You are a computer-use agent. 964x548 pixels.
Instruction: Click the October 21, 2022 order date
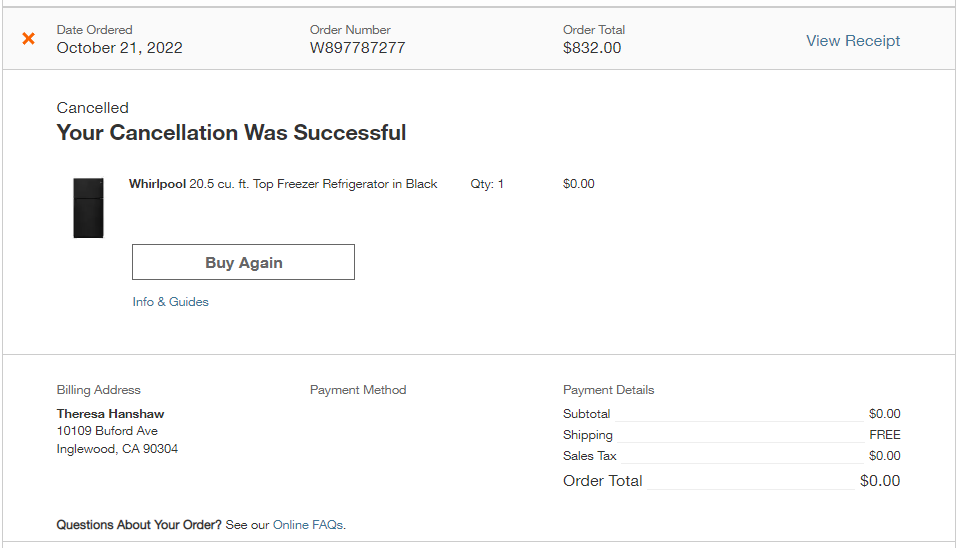[119, 48]
